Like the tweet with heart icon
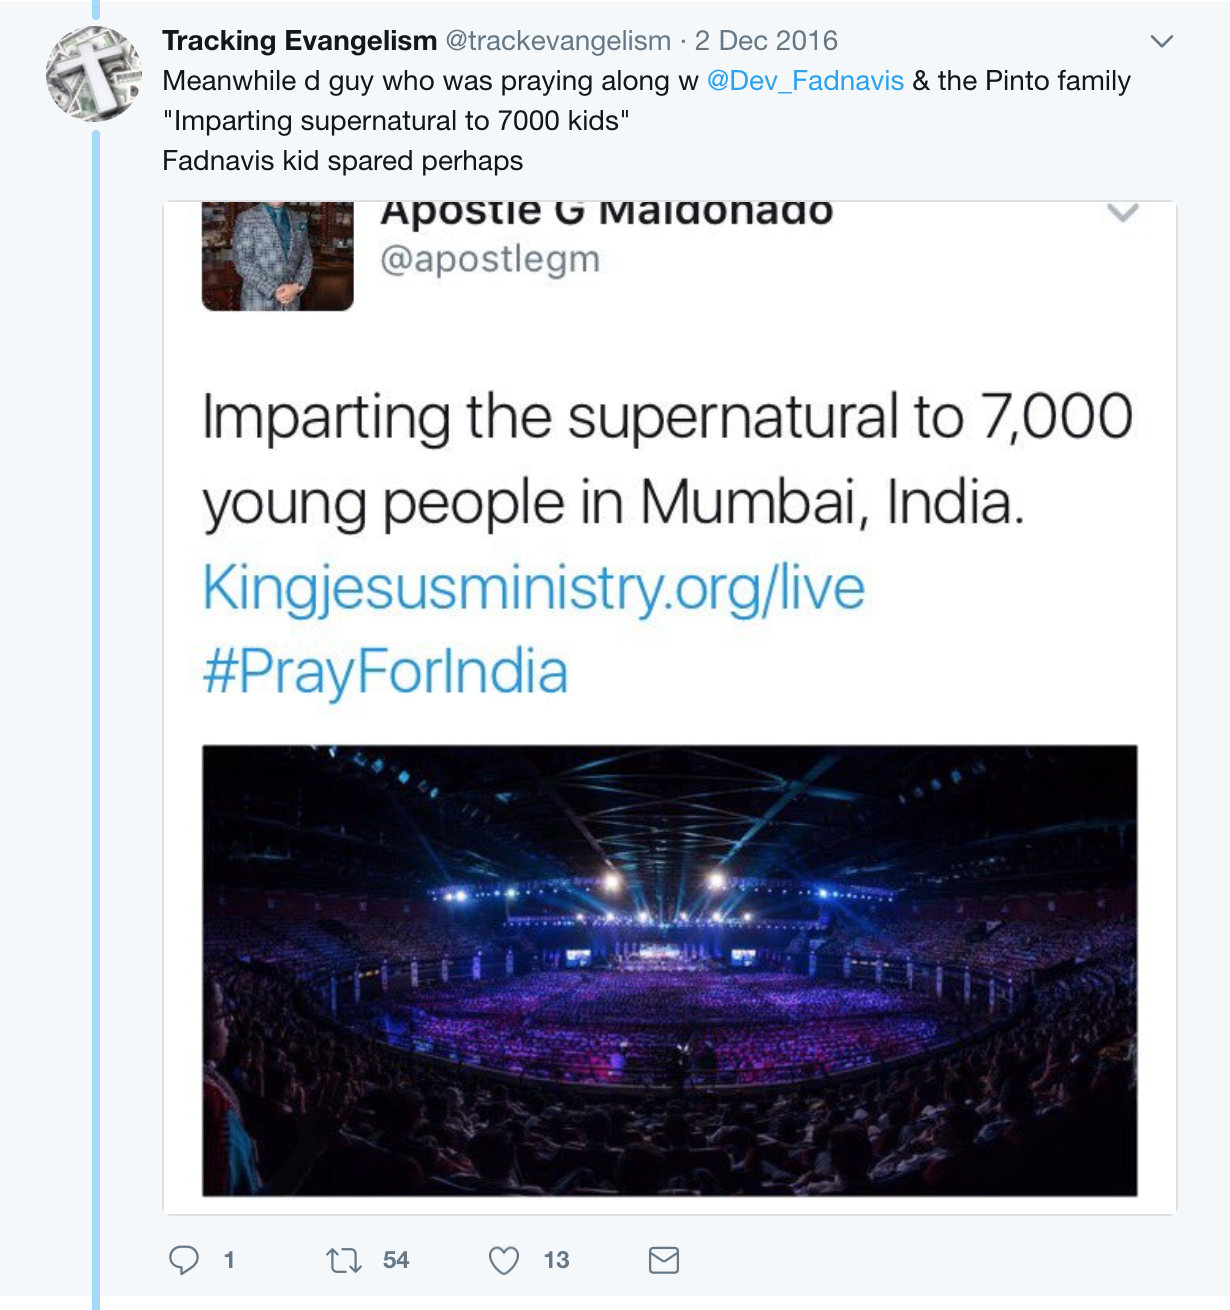The height and width of the screenshot is (1310, 1230). (504, 1260)
